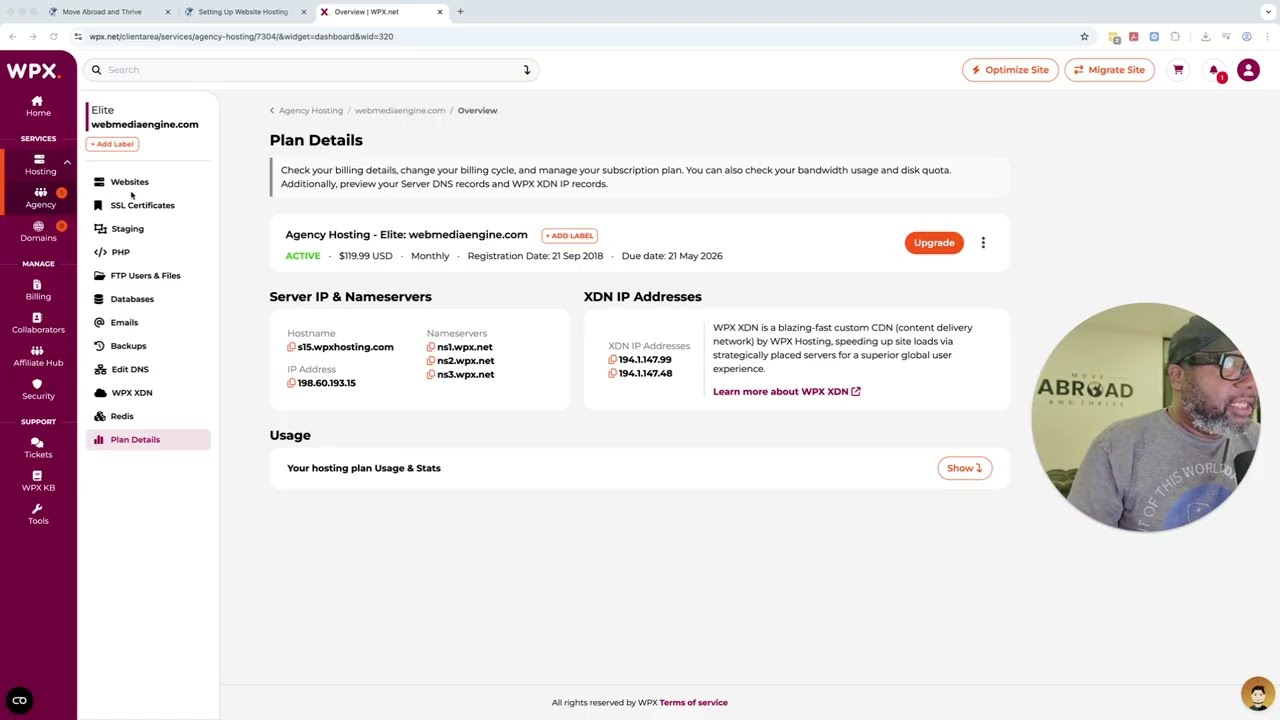Copy nameserver ns3.wpx.net
This screenshot has width=1280, height=720.
431,374
